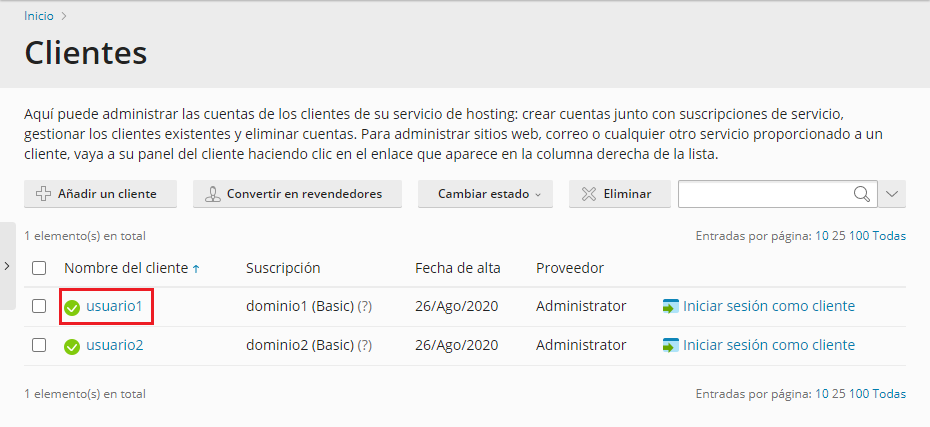Click Convertir en revendedores button
This screenshot has width=930, height=427.
point(297,194)
